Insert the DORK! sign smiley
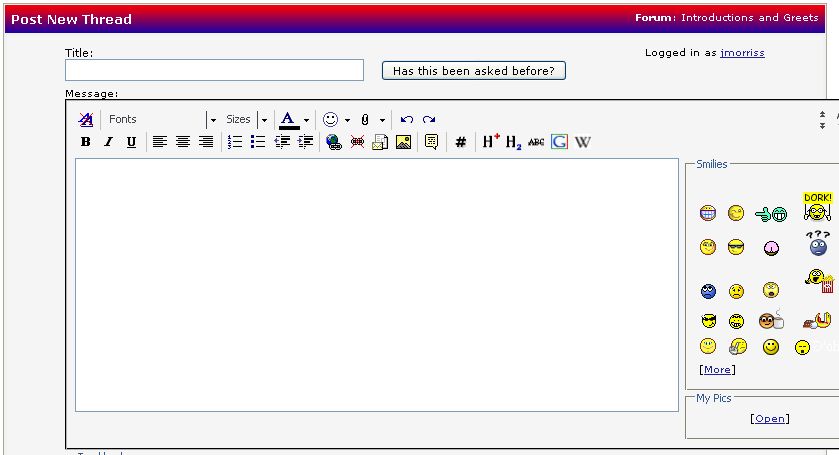This screenshot has height=455, width=839. pos(817,207)
